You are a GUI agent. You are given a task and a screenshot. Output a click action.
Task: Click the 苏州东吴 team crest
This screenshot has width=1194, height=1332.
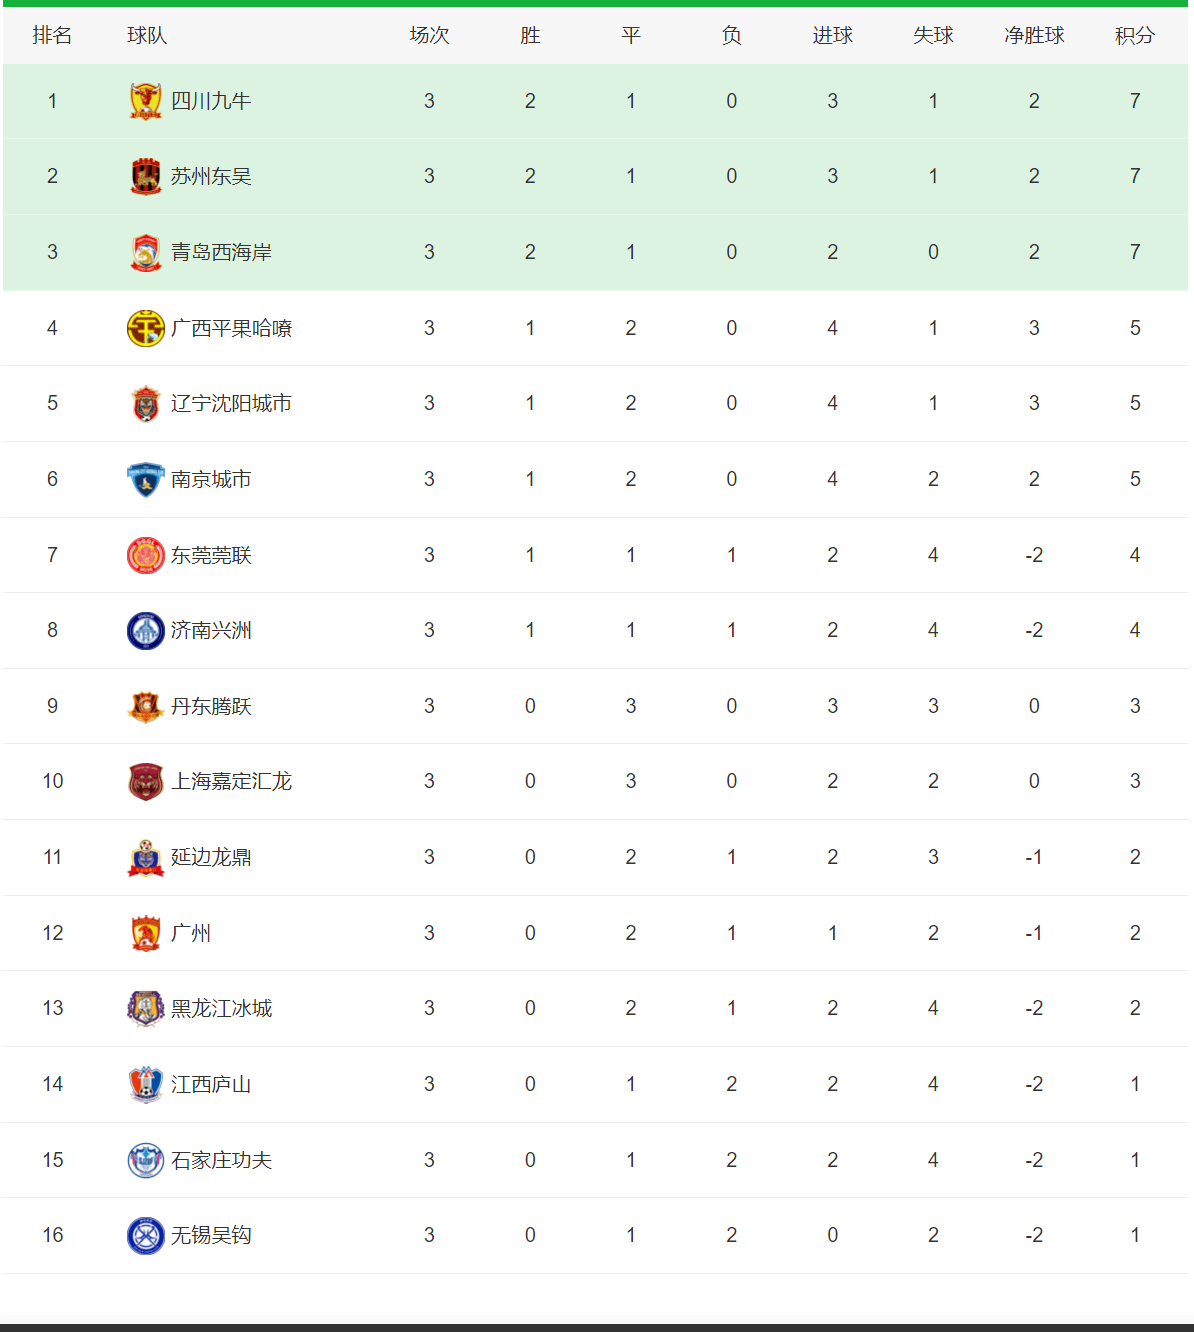point(146,176)
